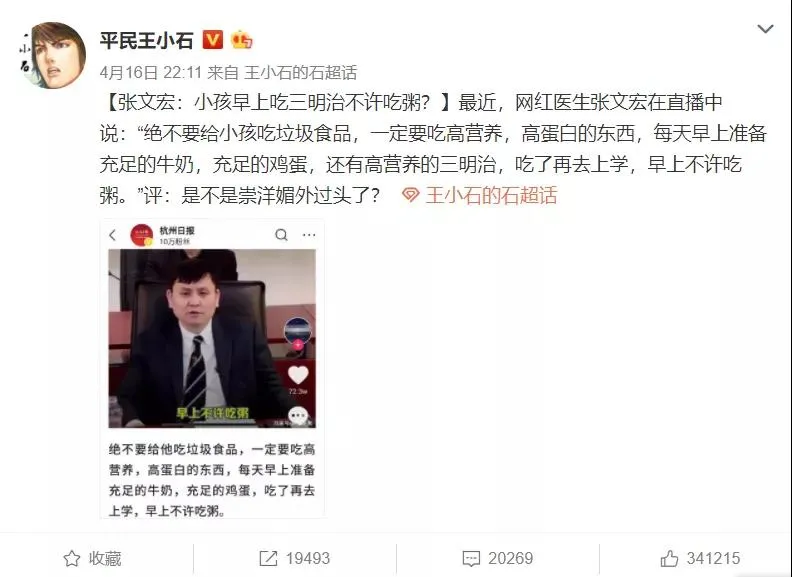This screenshot has height=577, width=792.
Task: Click the 杭州日报 account avatar
Action: (141, 235)
